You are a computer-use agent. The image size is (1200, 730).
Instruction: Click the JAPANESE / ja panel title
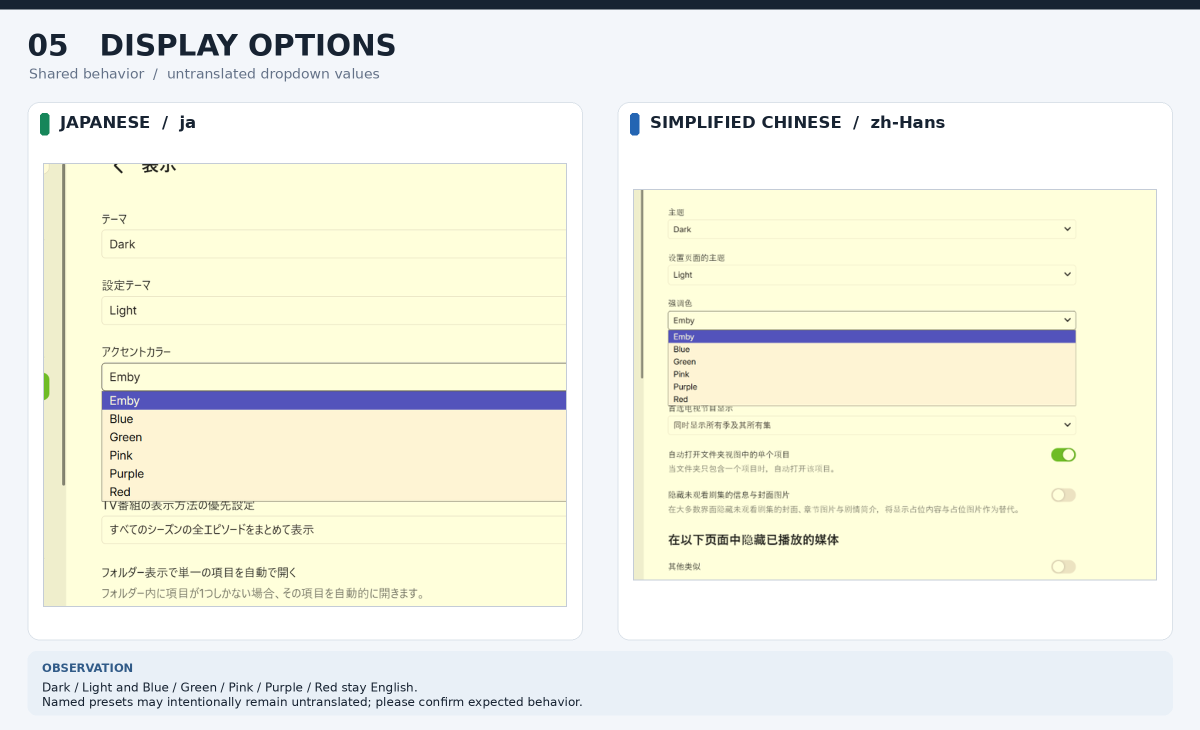click(128, 123)
